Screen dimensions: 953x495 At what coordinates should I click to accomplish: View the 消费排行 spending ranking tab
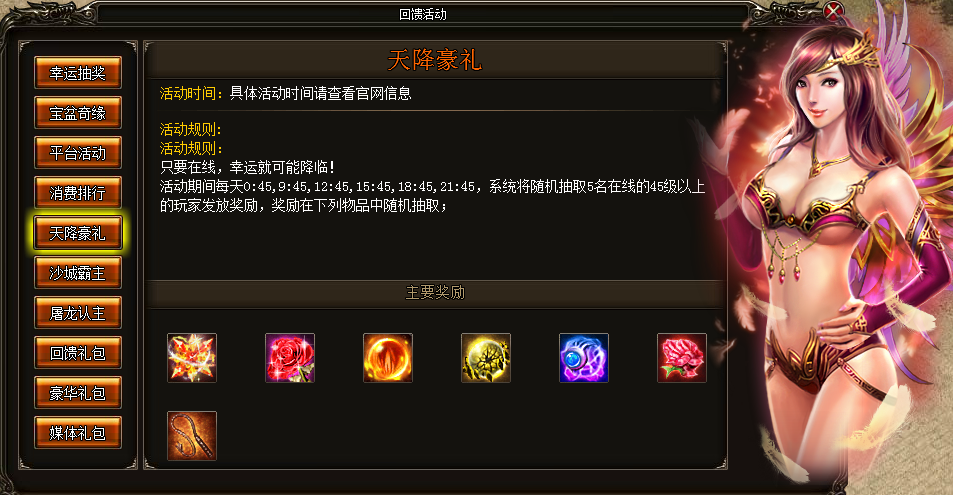click(x=78, y=193)
